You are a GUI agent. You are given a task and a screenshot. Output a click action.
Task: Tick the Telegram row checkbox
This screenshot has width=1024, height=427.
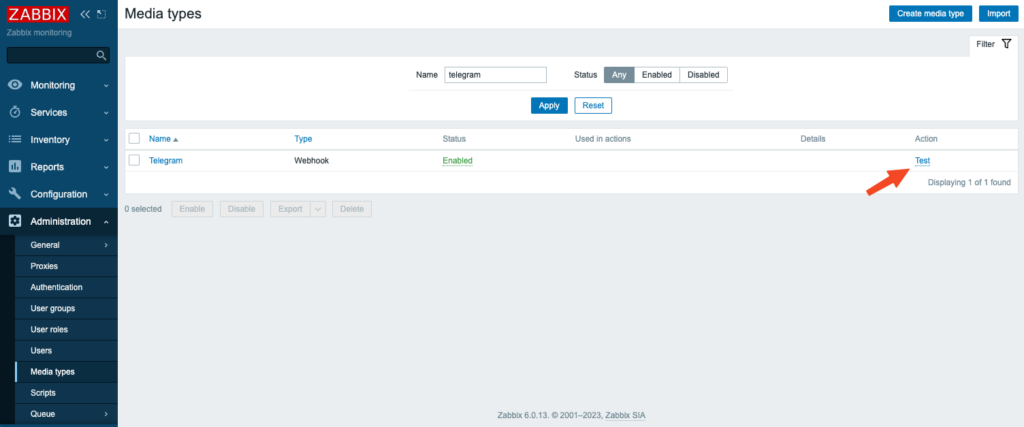pyautogui.click(x=135, y=160)
